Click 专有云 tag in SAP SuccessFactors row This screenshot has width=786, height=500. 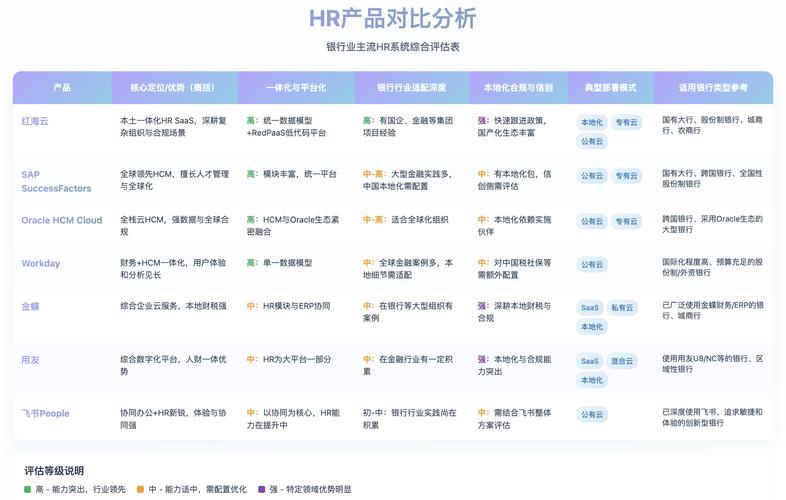[x=627, y=176]
